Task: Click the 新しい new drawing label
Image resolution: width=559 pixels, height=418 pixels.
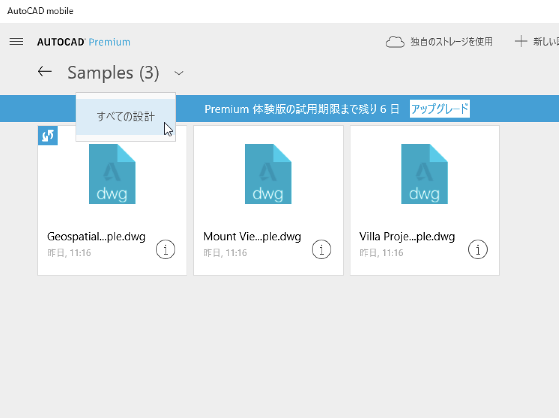Action: [546, 42]
